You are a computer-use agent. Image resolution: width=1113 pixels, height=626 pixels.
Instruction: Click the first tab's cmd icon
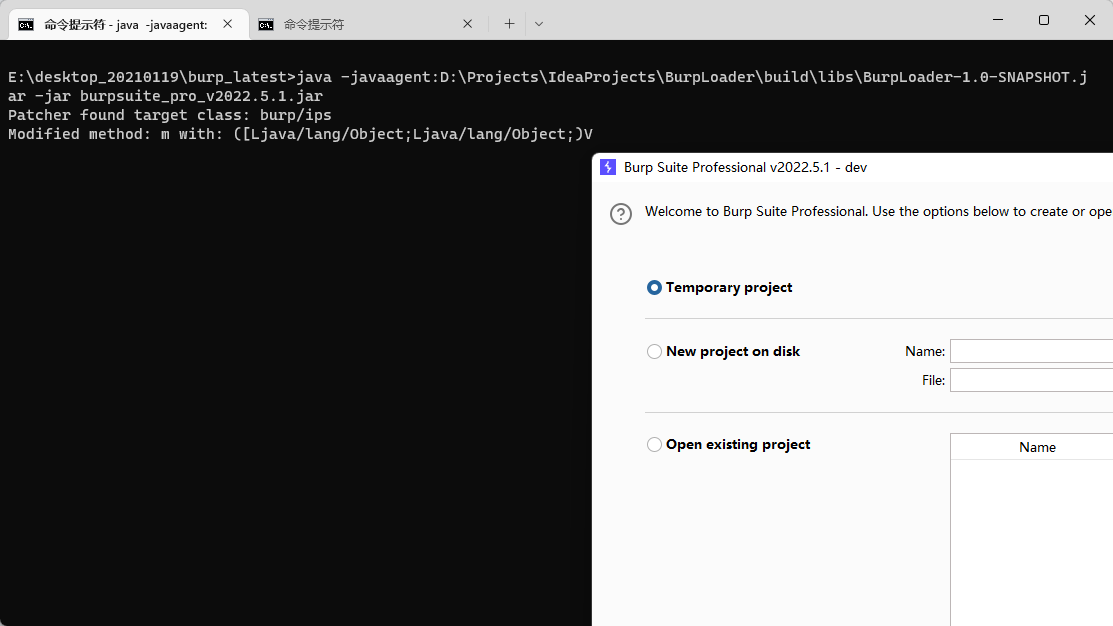(x=26, y=24)
